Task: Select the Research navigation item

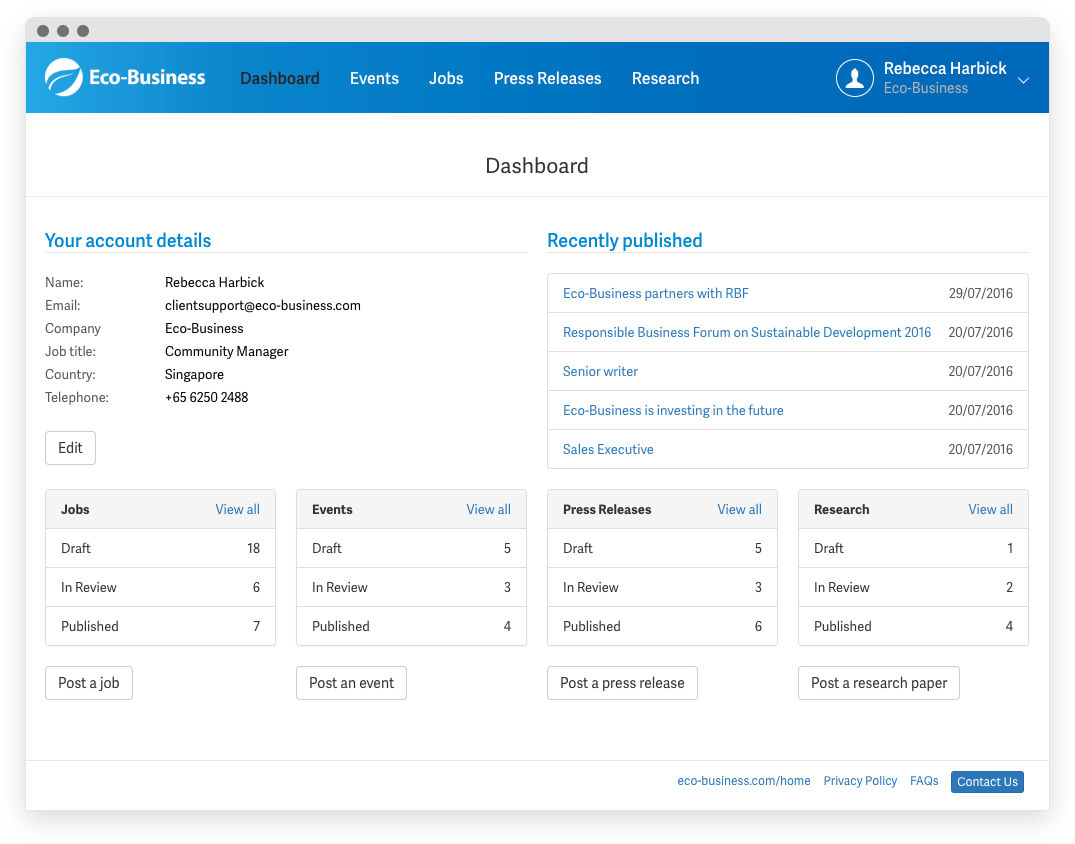Action: tap(665, 78)
